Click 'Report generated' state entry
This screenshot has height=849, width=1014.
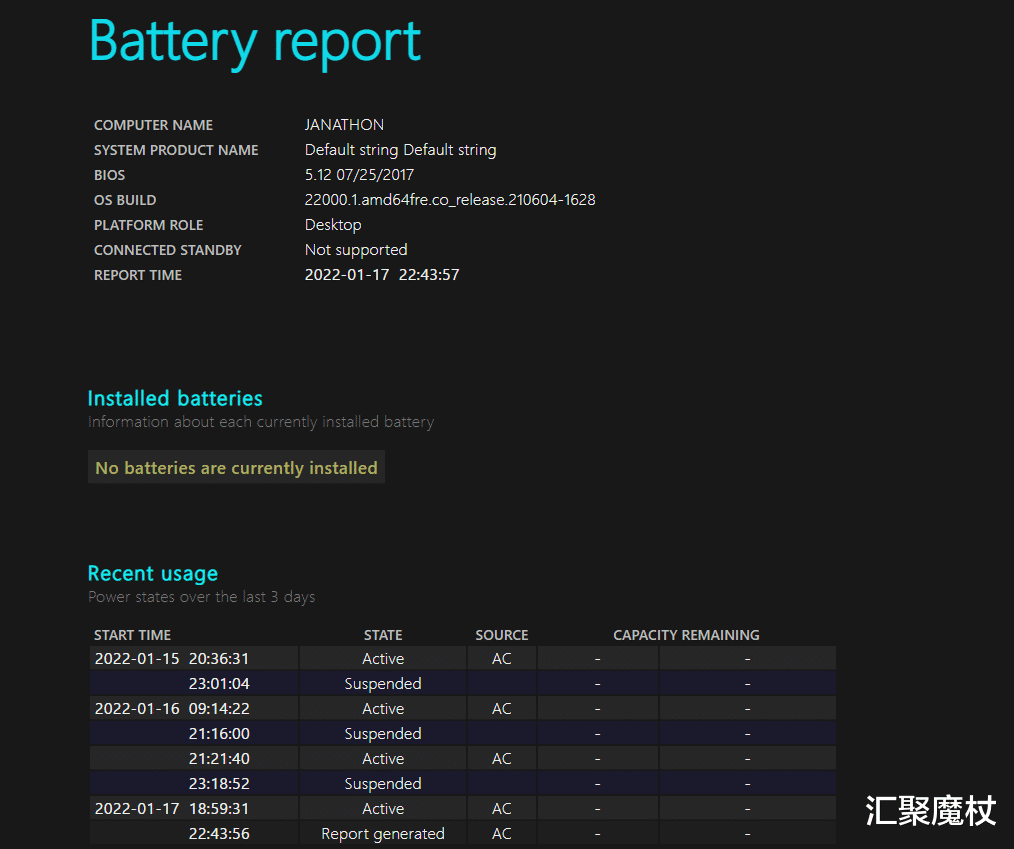point(383,834)
